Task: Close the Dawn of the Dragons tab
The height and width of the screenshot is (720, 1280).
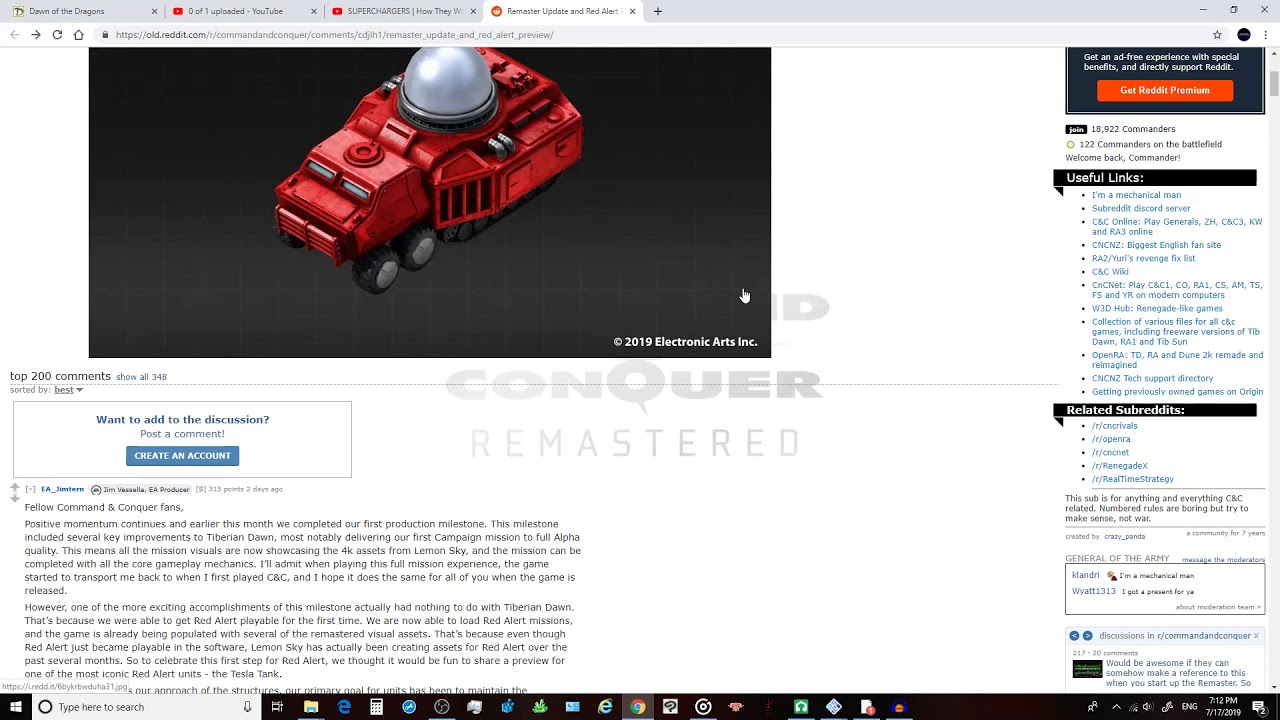Action: tap(154, 11)
